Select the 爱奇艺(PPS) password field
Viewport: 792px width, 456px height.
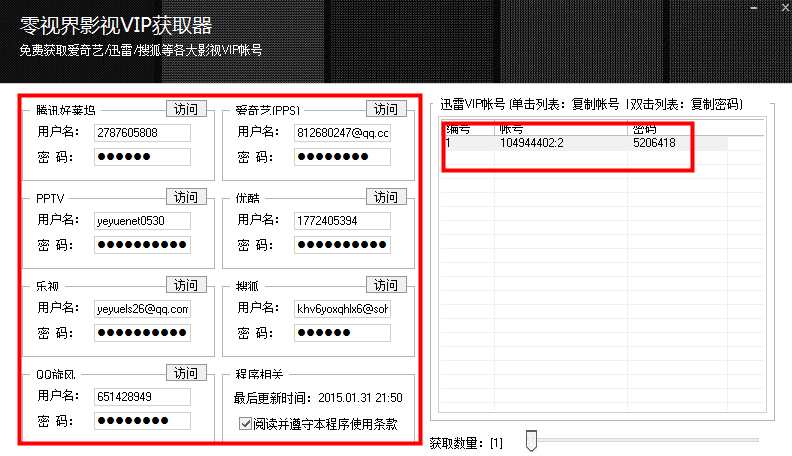[x=342, y=157]
